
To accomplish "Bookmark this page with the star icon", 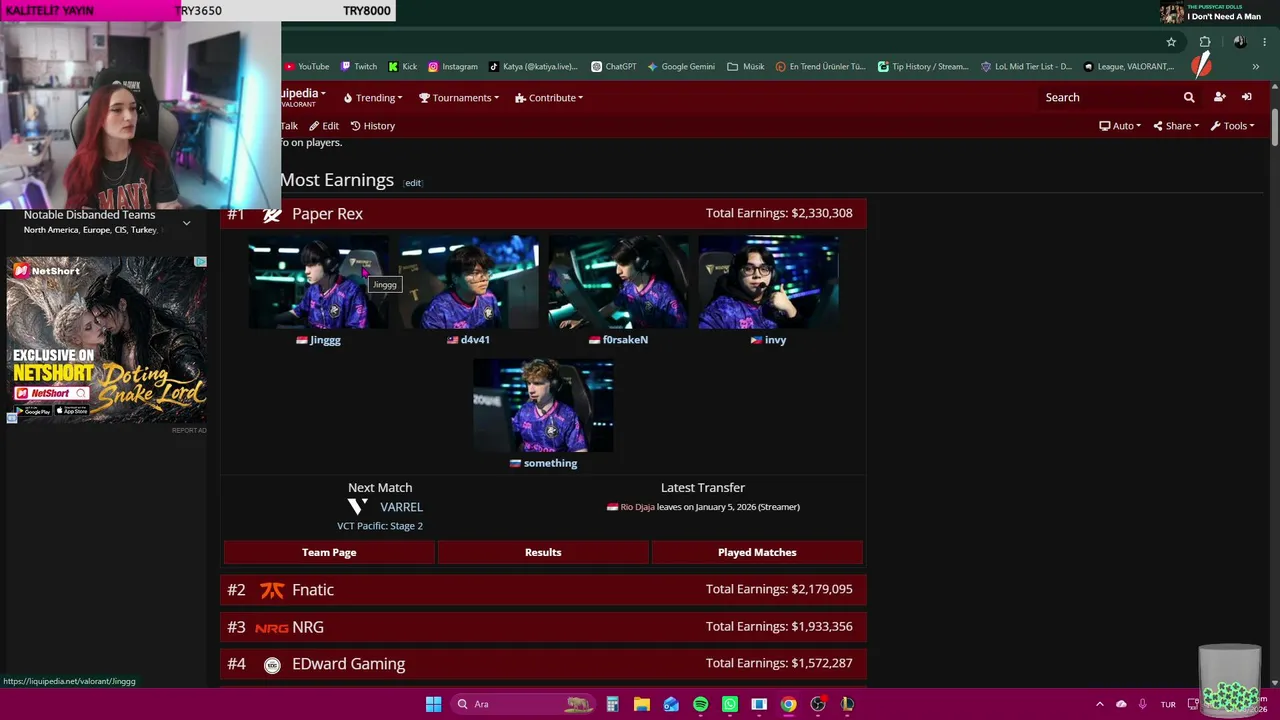I will 1171,42.
